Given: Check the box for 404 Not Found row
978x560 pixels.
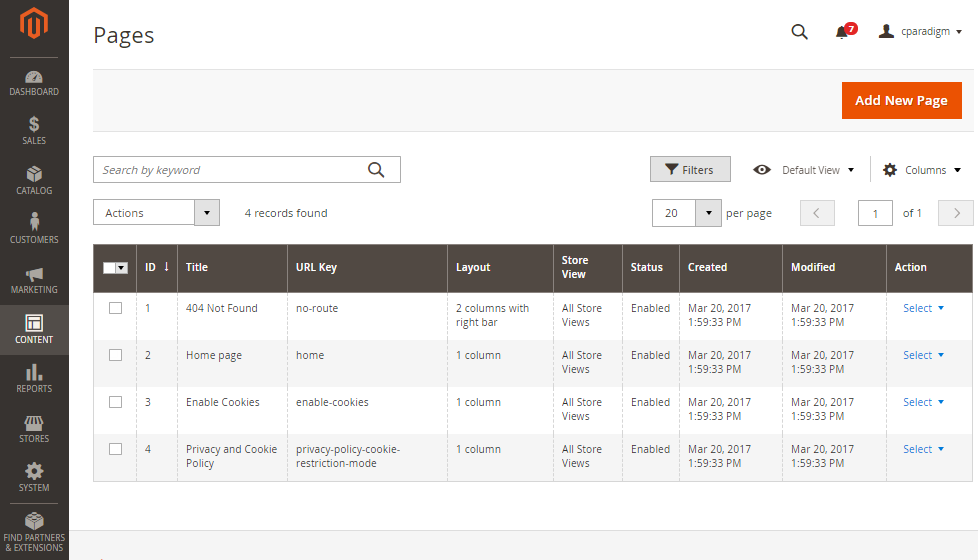Looking at the screenshot, I should (115, 308).
